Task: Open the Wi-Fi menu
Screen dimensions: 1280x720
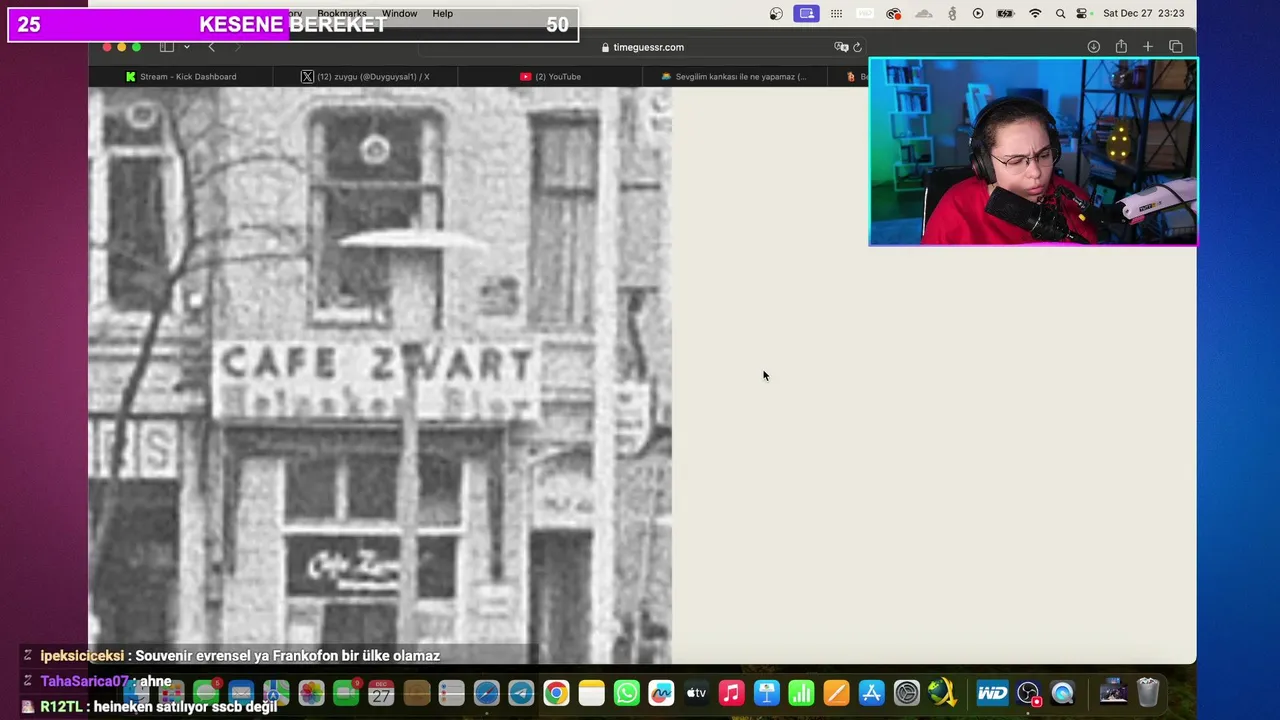Action: [x=1035, y=14]
